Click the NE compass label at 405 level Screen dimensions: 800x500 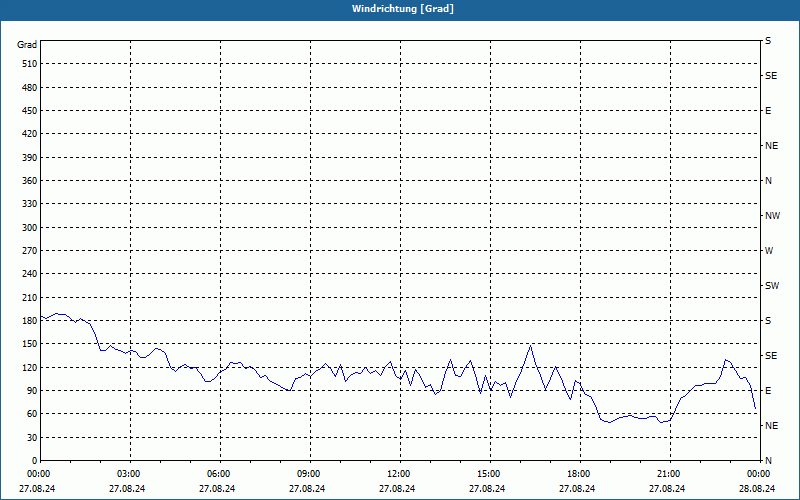tap(772, 146)
